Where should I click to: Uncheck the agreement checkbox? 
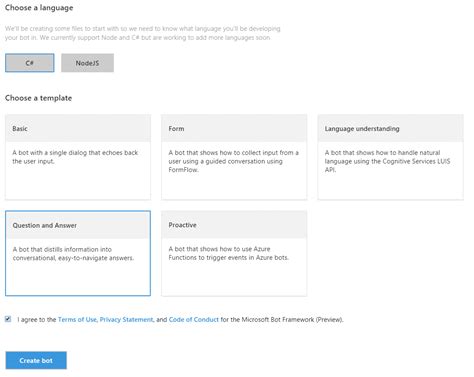point(8,319)
